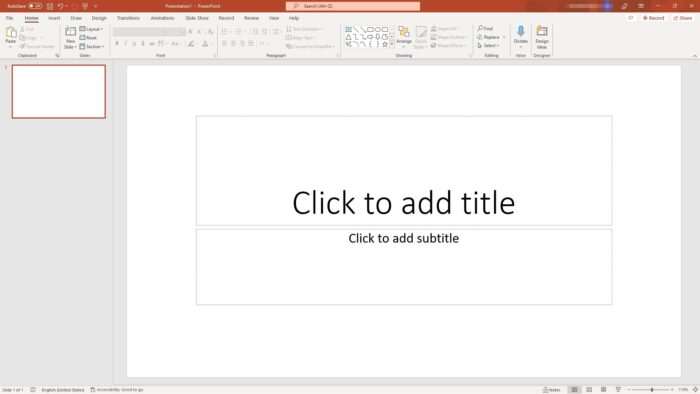Open Quick Styles gallery
Viewport: 700px width, 394px height.
coord(421,37)
